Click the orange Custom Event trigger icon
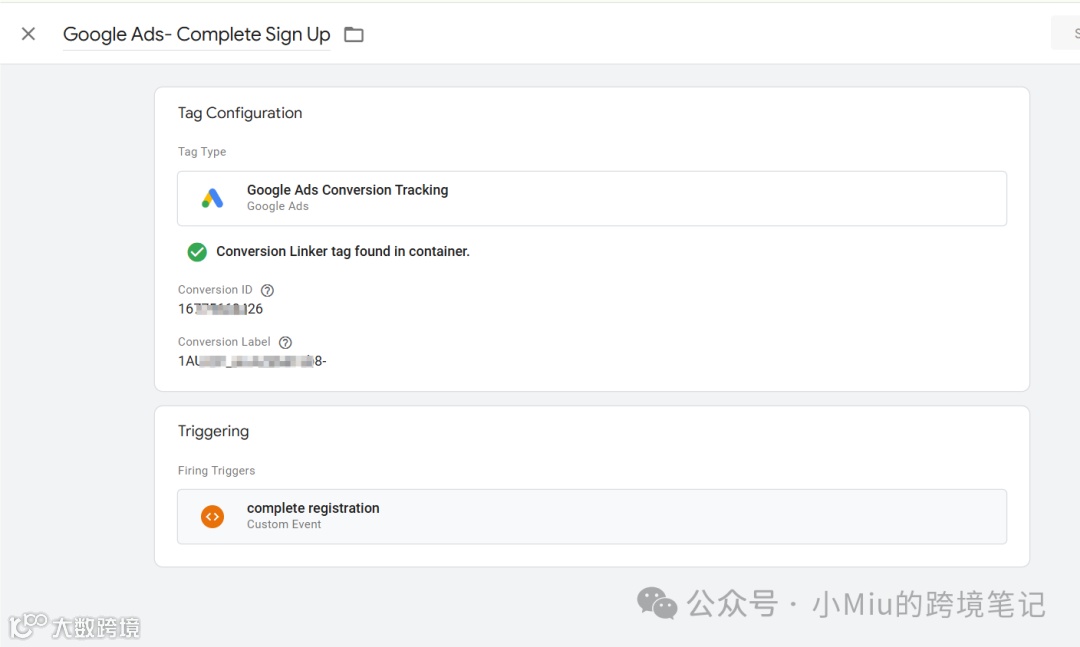 (x=212, y=516)
